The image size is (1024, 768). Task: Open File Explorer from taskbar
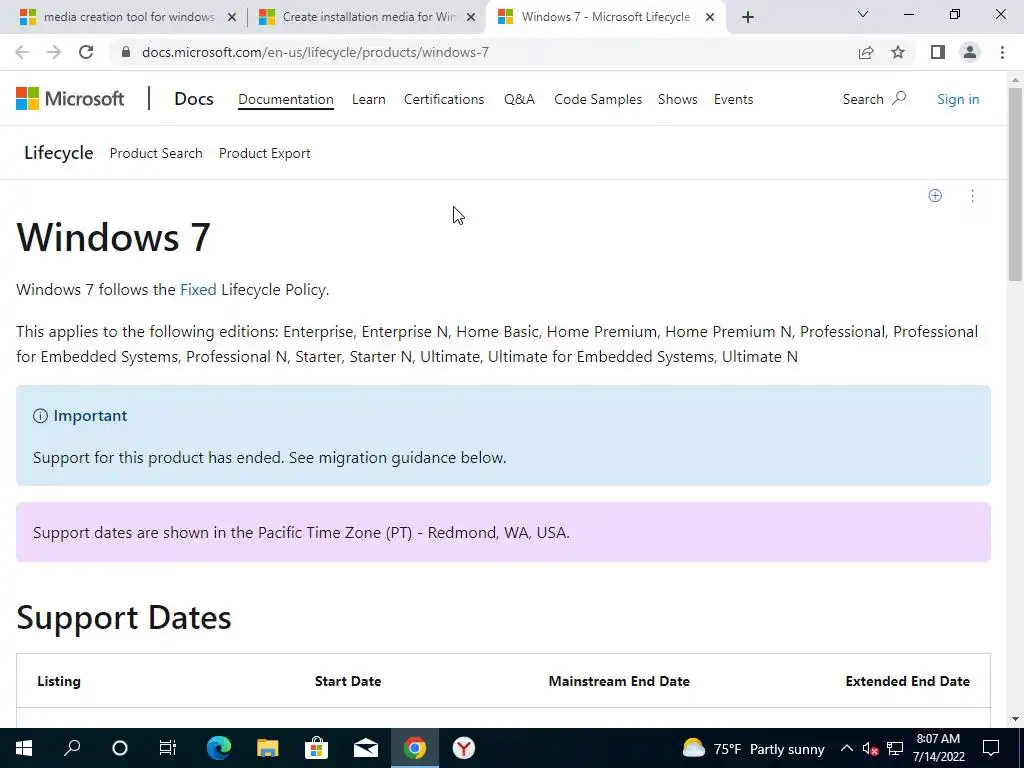(x=268, y=748)
